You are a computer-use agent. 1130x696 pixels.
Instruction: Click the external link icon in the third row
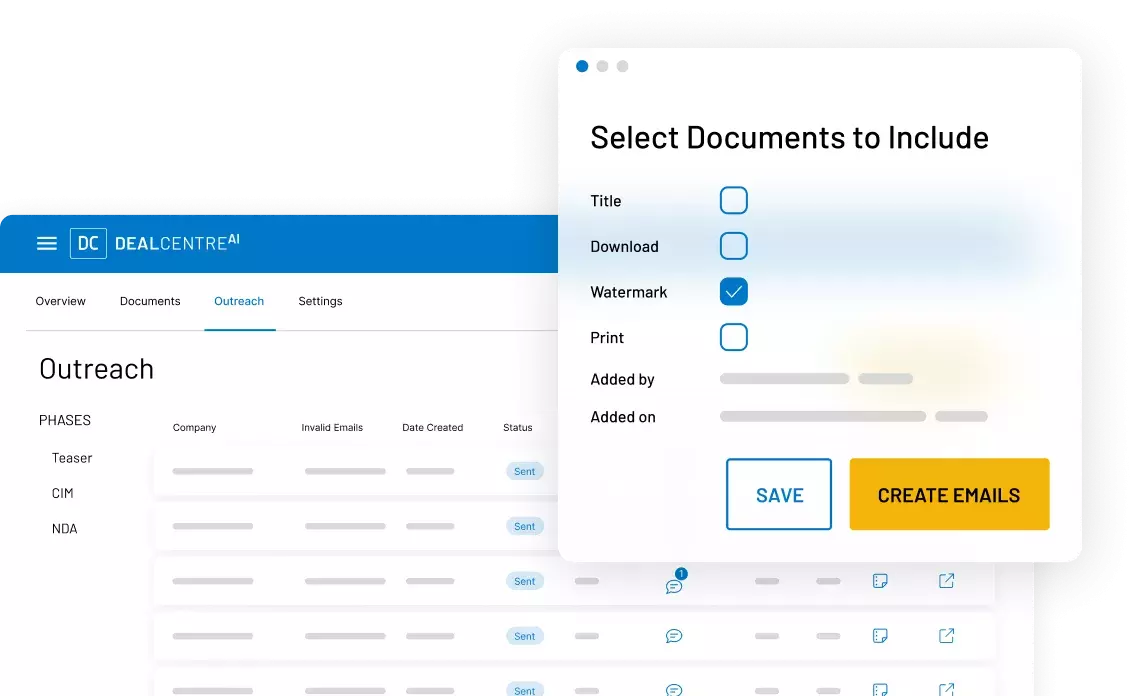point(946,581)
